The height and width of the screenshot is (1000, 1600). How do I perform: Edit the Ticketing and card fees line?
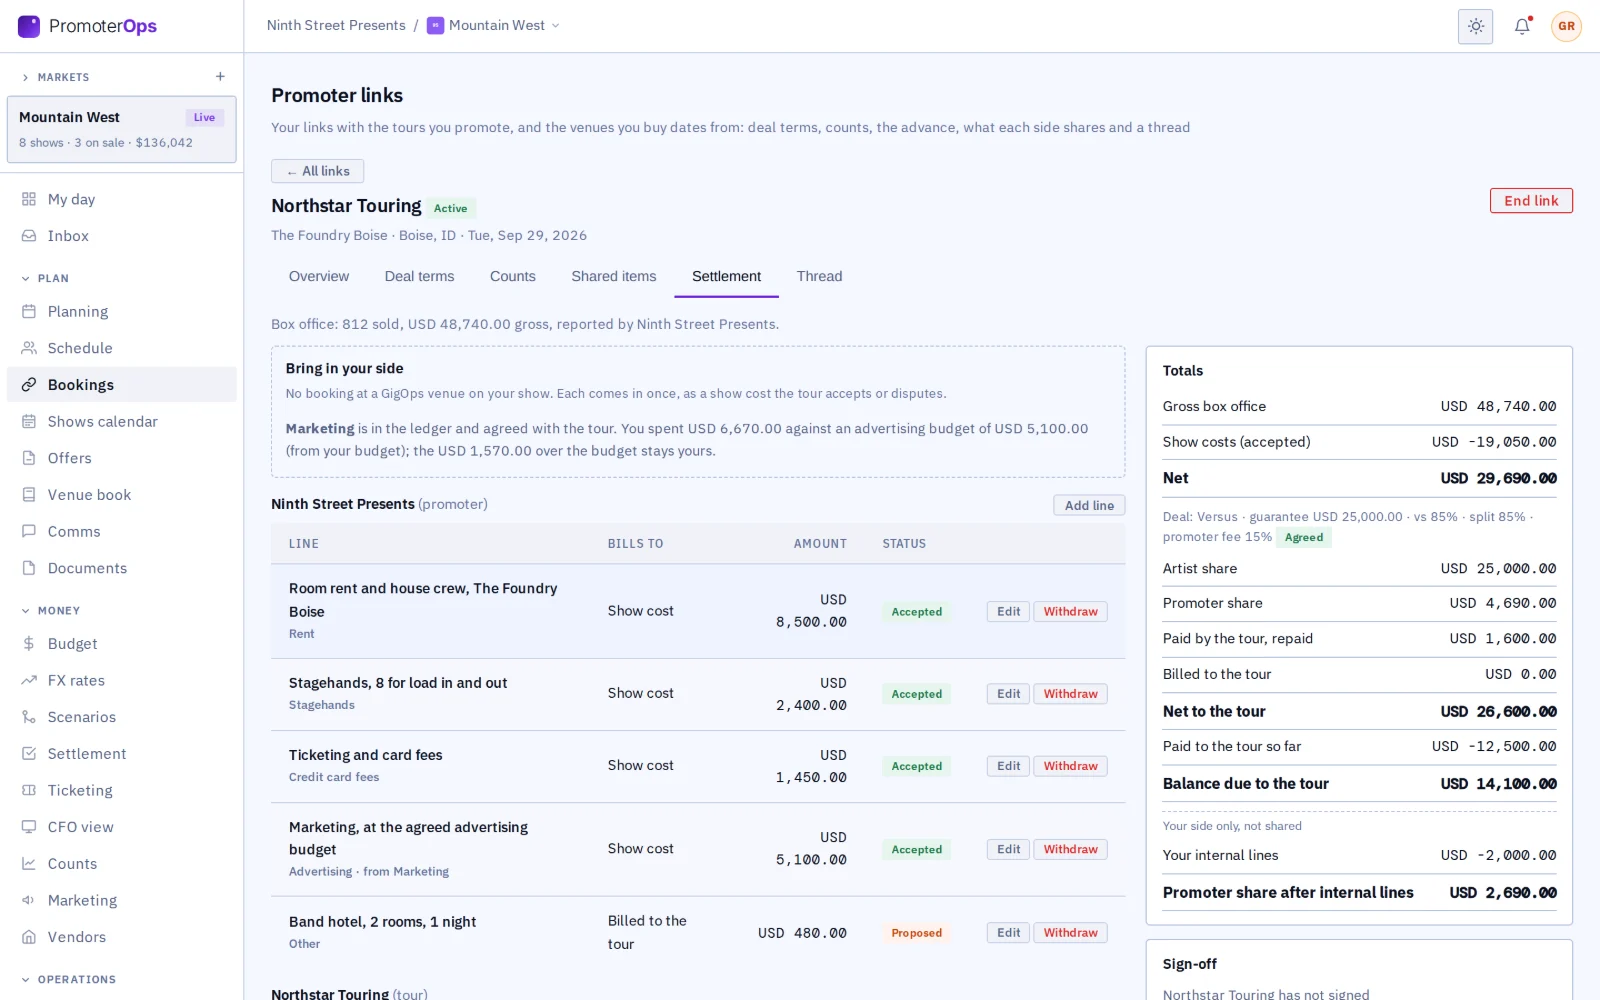(x=1008, y=766)
